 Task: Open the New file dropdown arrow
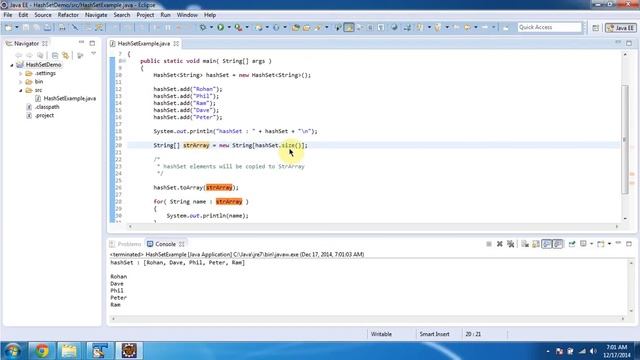pyautogui.click(x=17, y=27)
